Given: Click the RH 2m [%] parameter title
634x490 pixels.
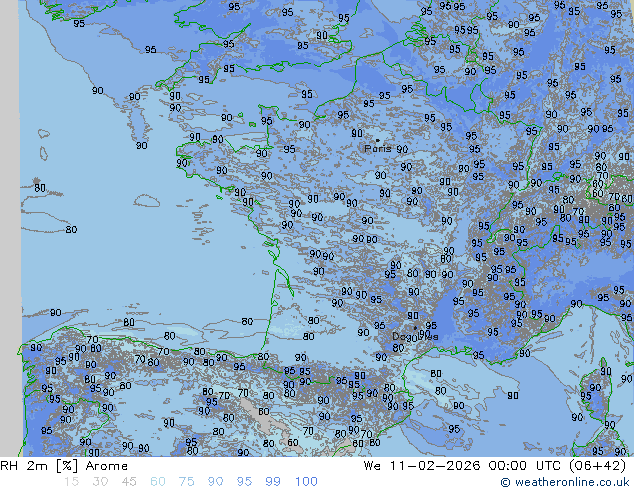Looking at the screenshot, I should click(x=33, y=466).
